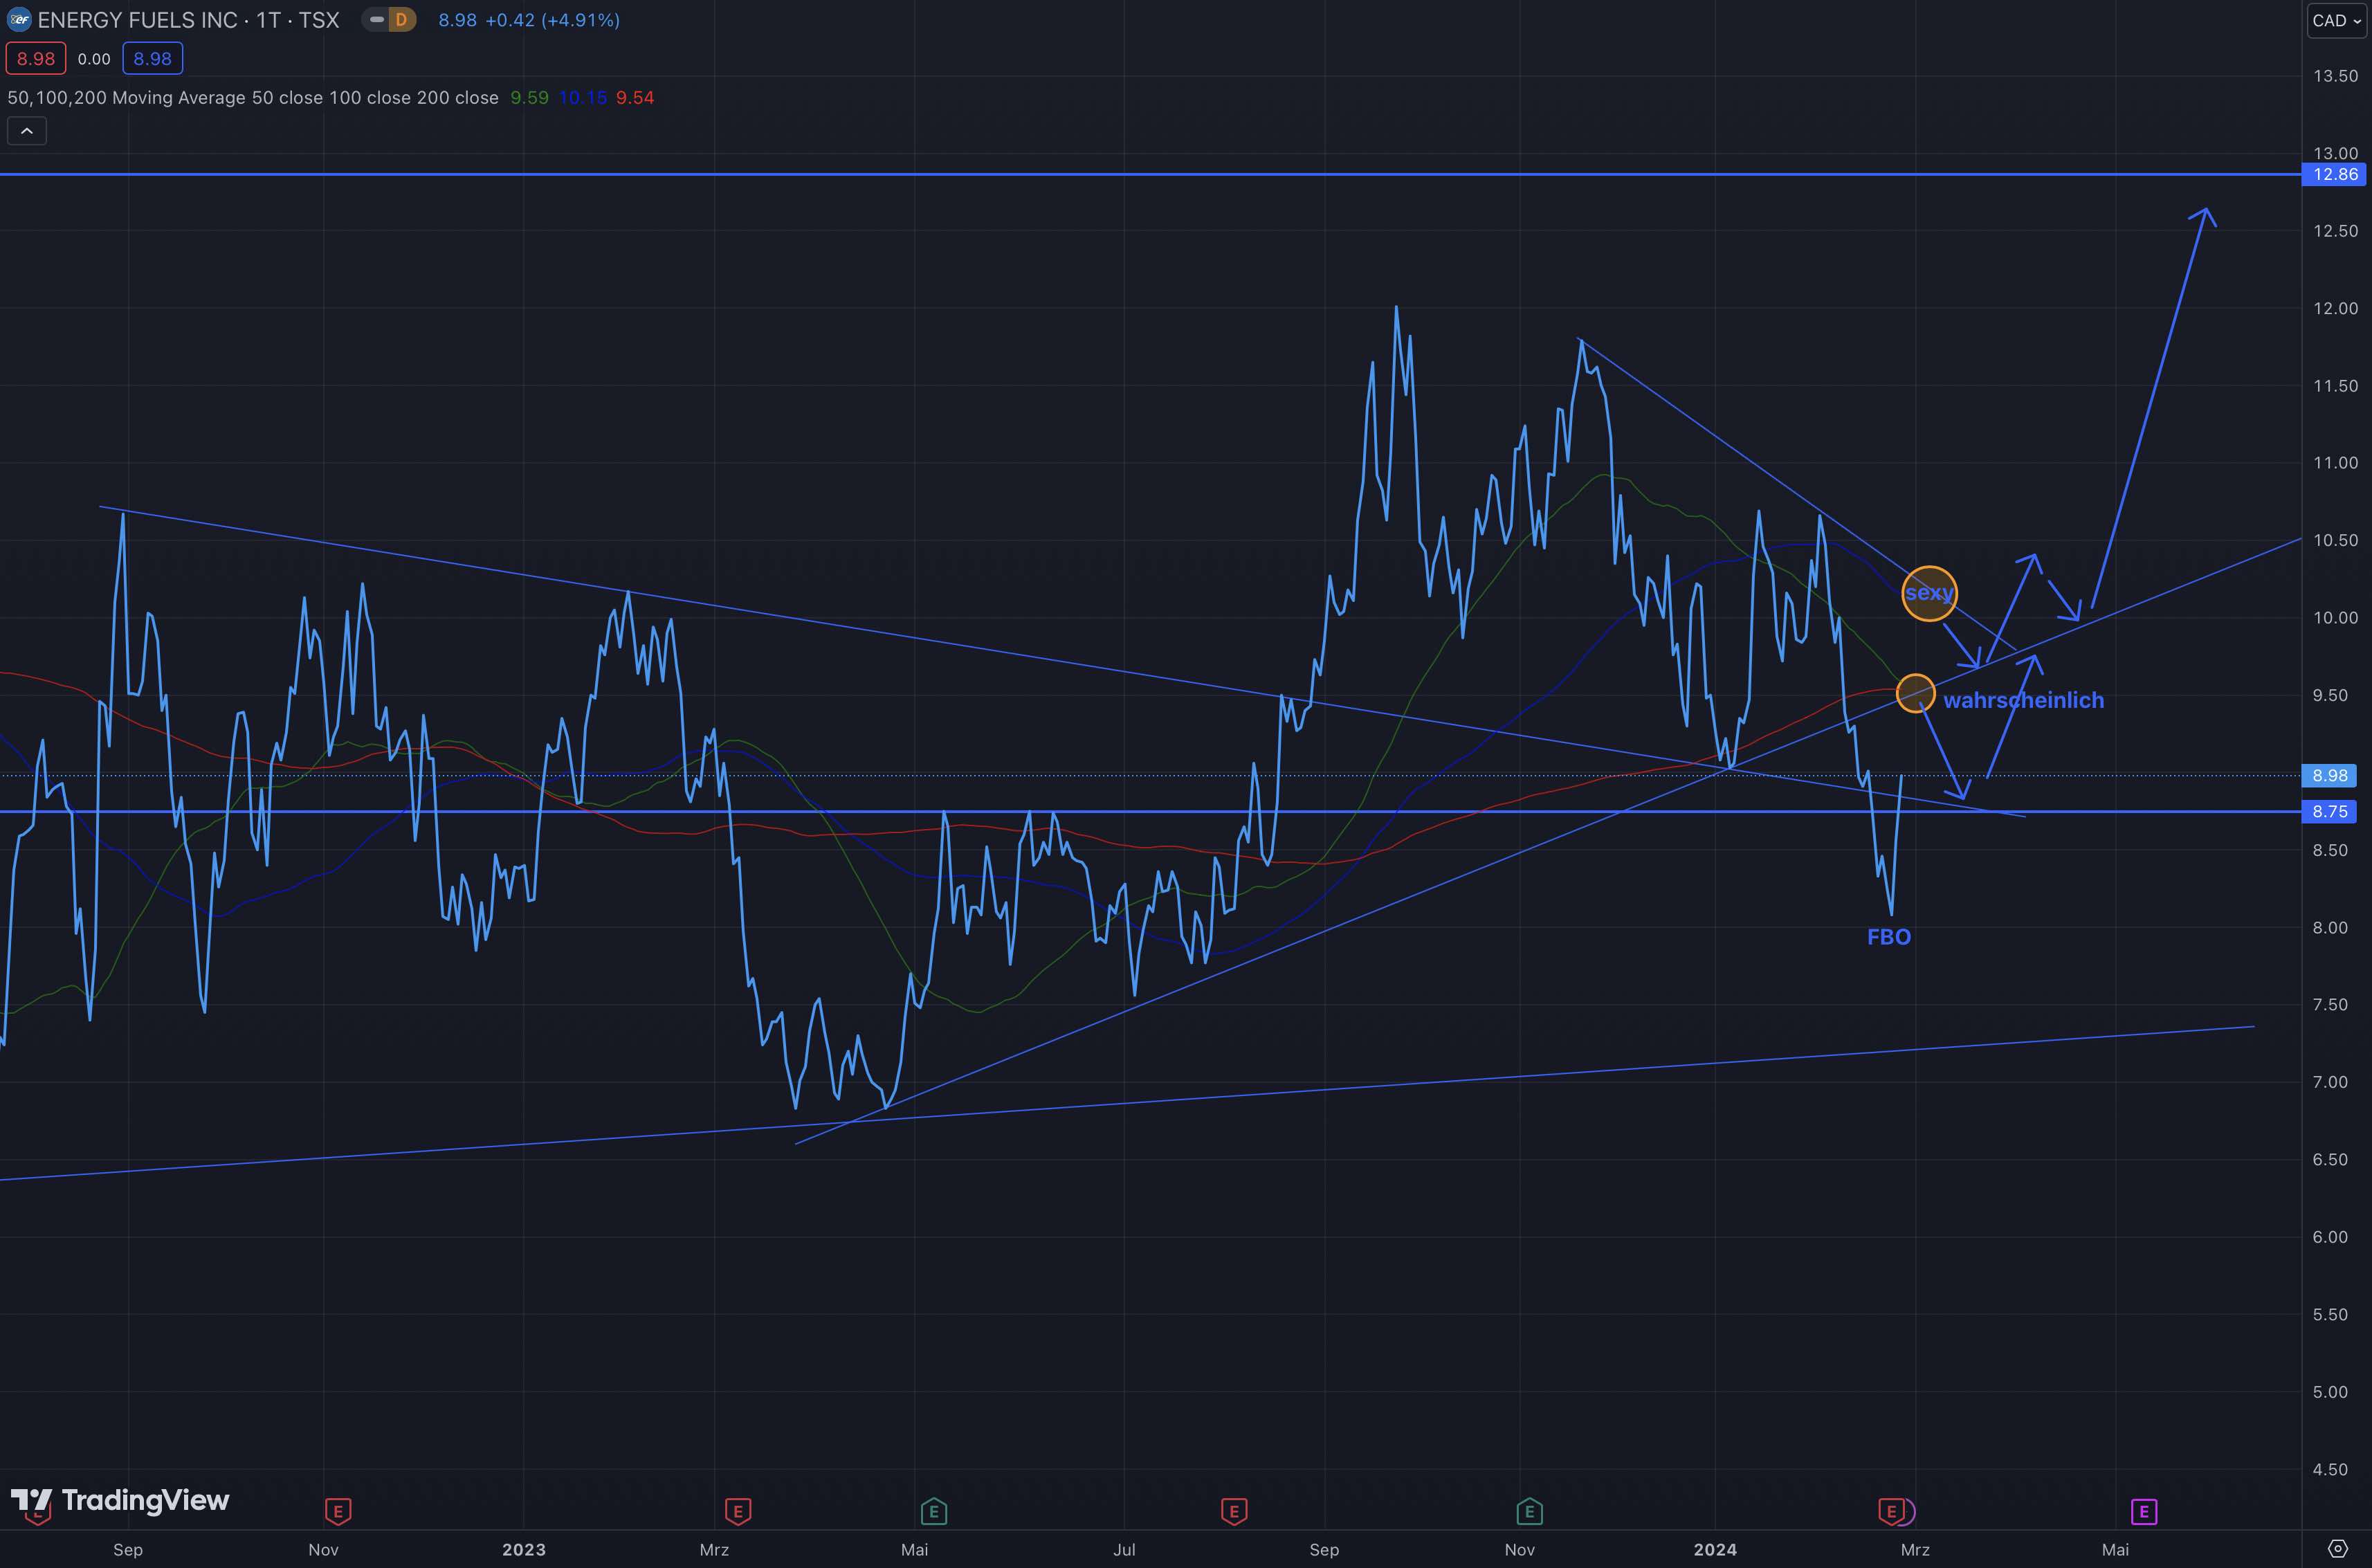This screenshot has width=2372, height=1568.
Task: Click the 8.75 horizontal line price label
Action: pos(2329,812)
